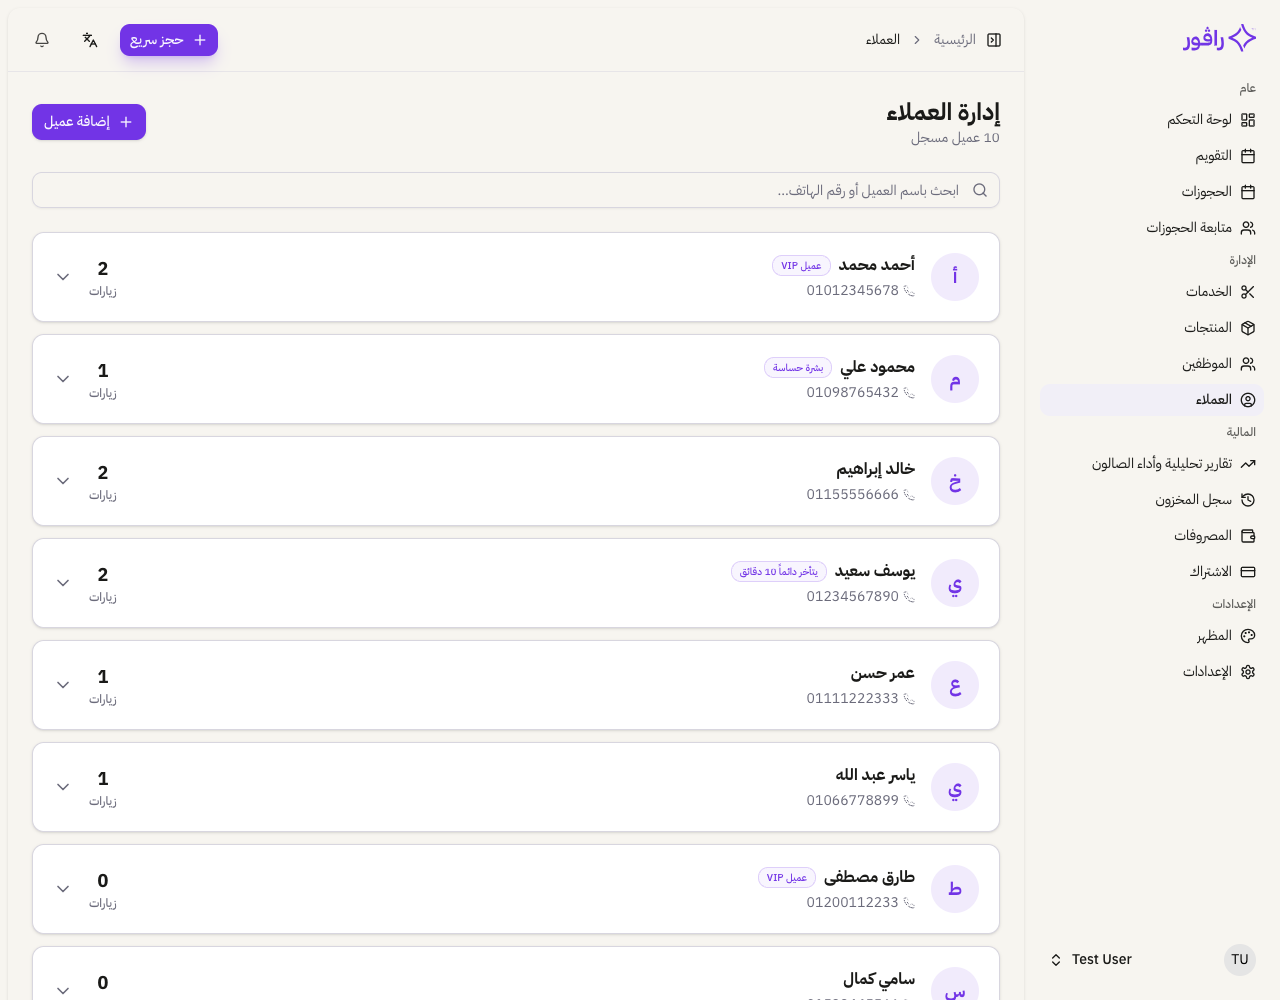Click the client search input field
The width and height of the screenshot is (1280, 1000).
tap(516, 190)
